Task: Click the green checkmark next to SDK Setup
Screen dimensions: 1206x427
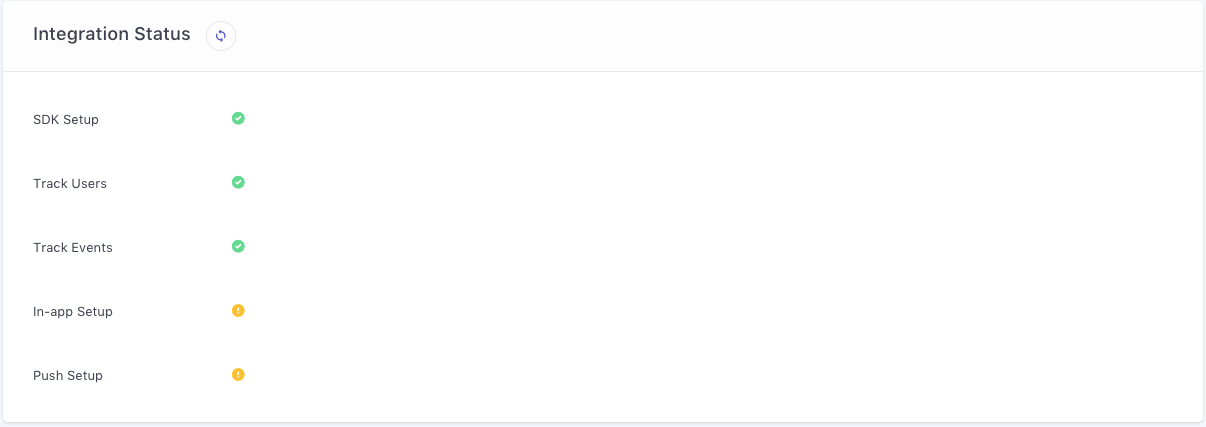Action: (x=238, y=118)
